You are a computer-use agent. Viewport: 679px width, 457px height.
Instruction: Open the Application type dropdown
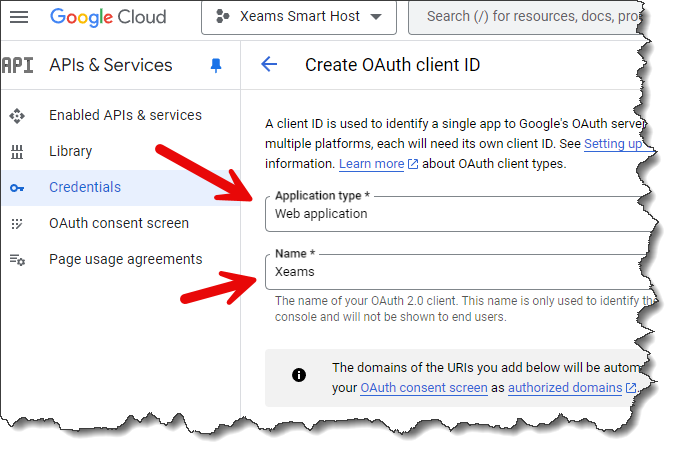pos(459,214)
